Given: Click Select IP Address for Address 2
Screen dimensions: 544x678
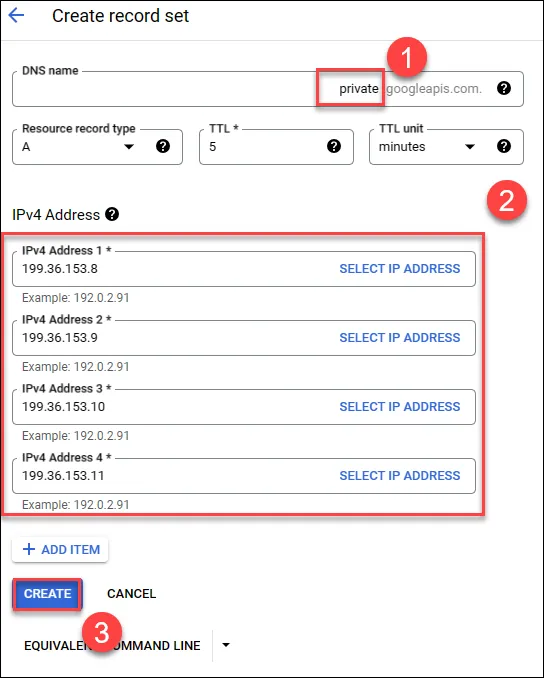Looking at the screenshot, I should tap(400, 337).
